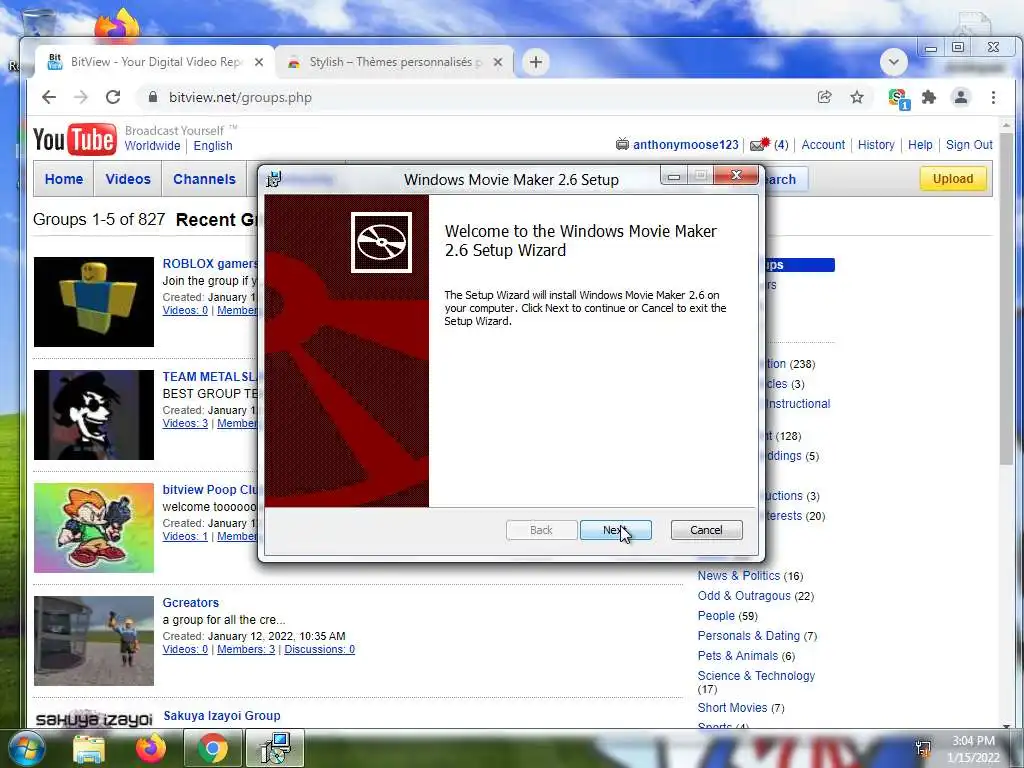Screen dimensions: 1024x768
Task: Open the Help link
Action: click(920, 145)
